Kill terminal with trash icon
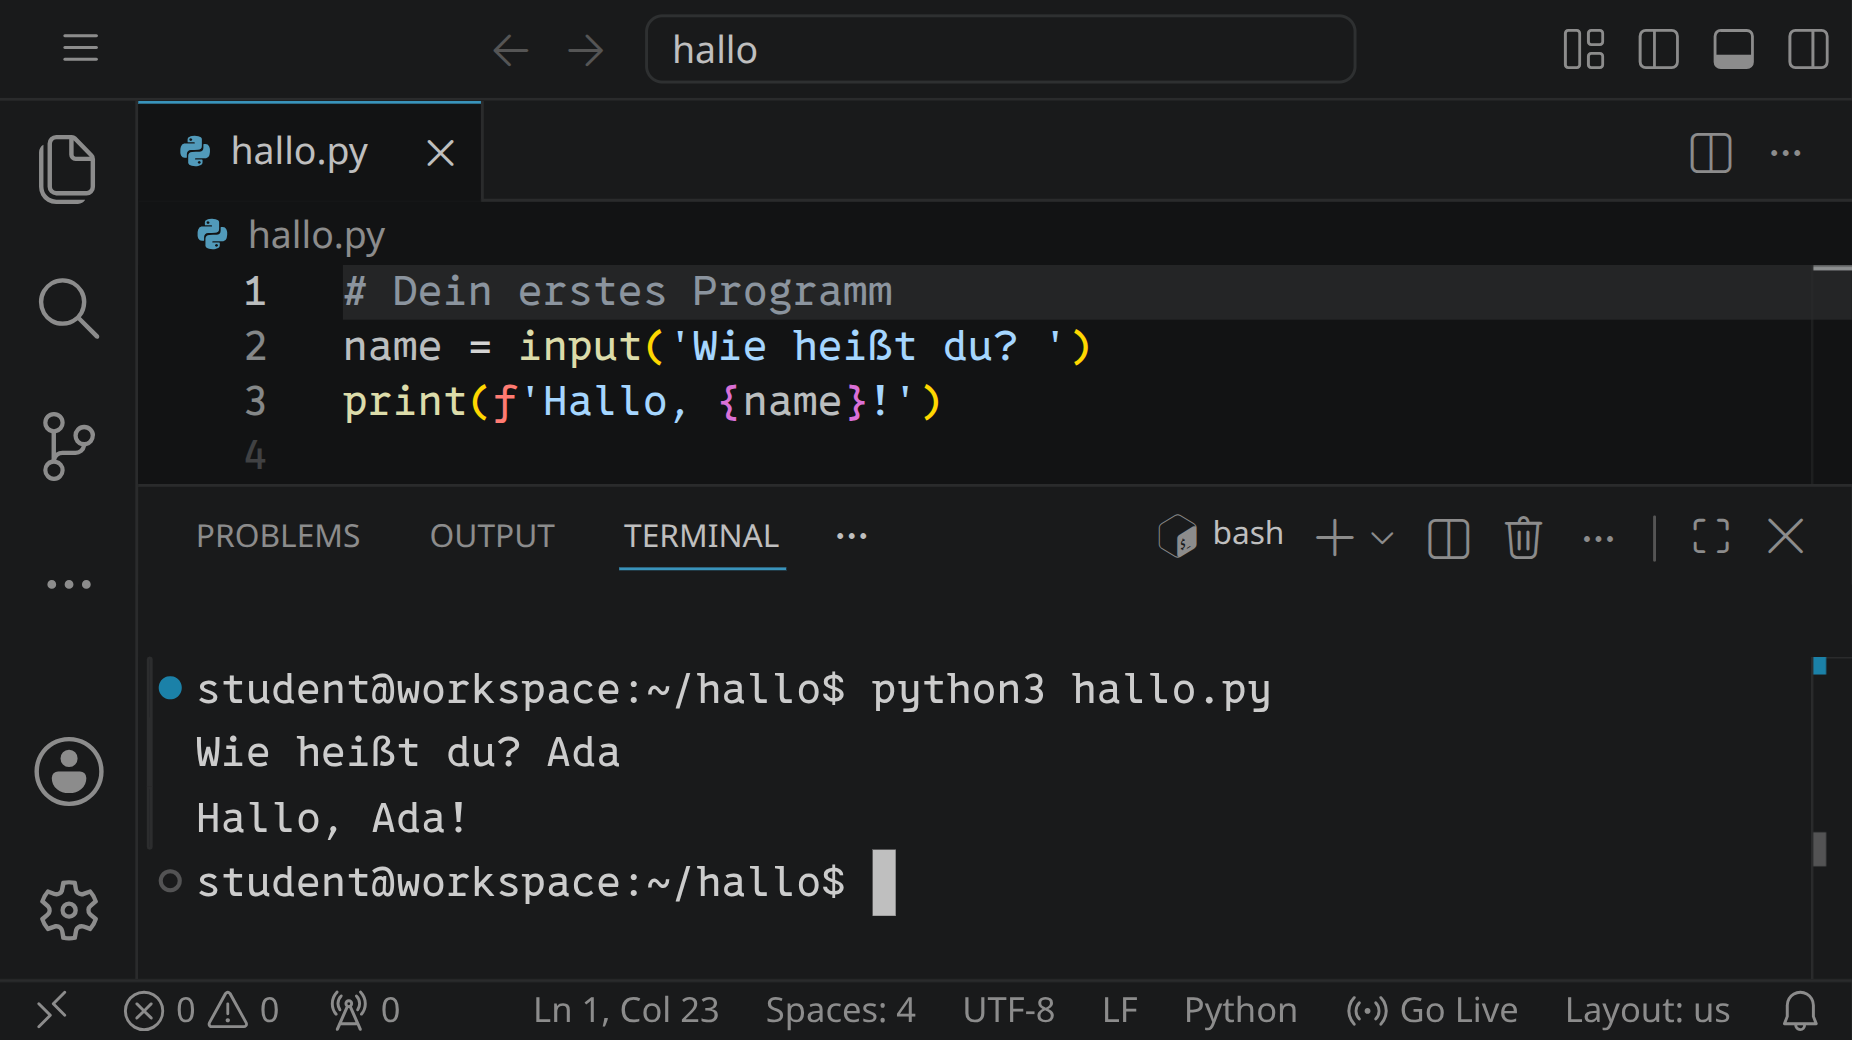This screenshot has width=1852, height=1040. point(1523,537)
